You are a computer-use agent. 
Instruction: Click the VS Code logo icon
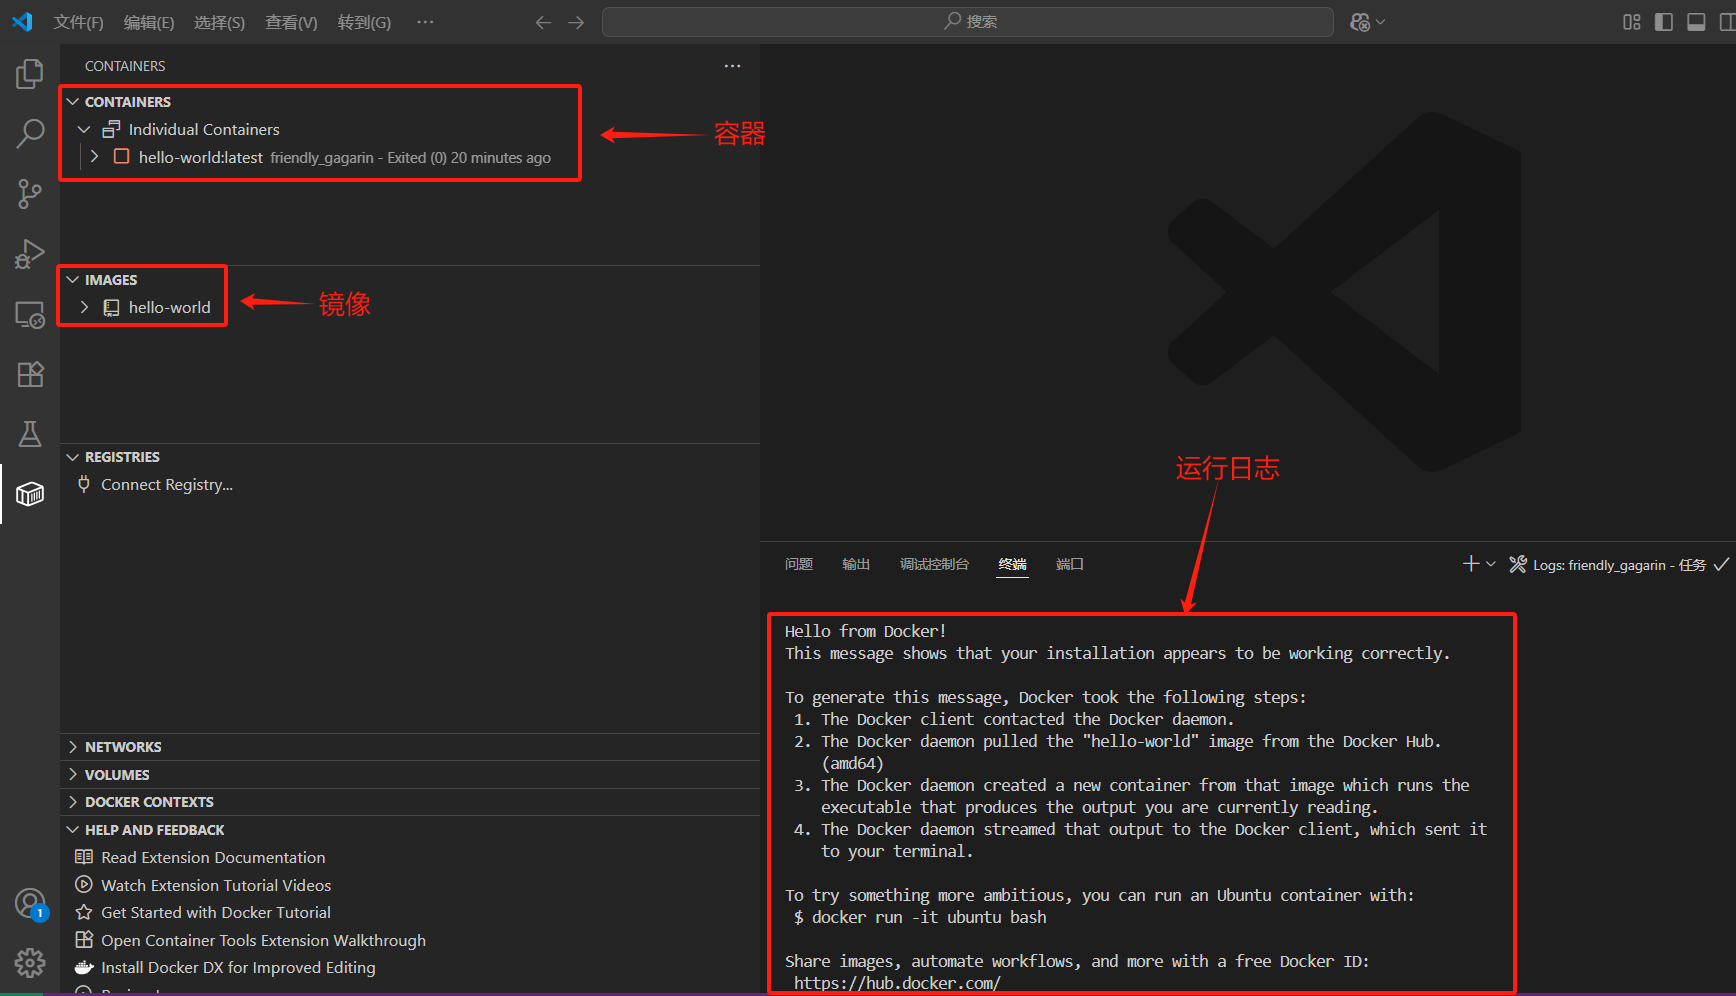[x=22, y=22]
